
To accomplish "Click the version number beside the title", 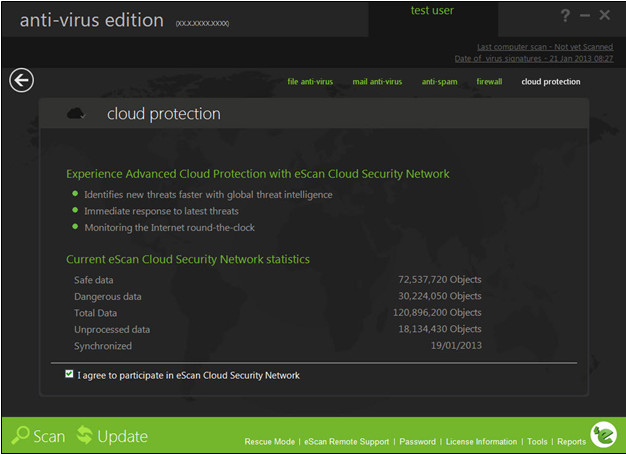I will click(202, 24).
